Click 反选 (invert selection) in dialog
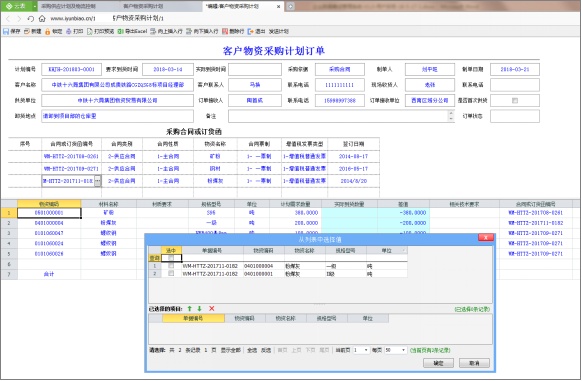 click(x=266, y=351)
